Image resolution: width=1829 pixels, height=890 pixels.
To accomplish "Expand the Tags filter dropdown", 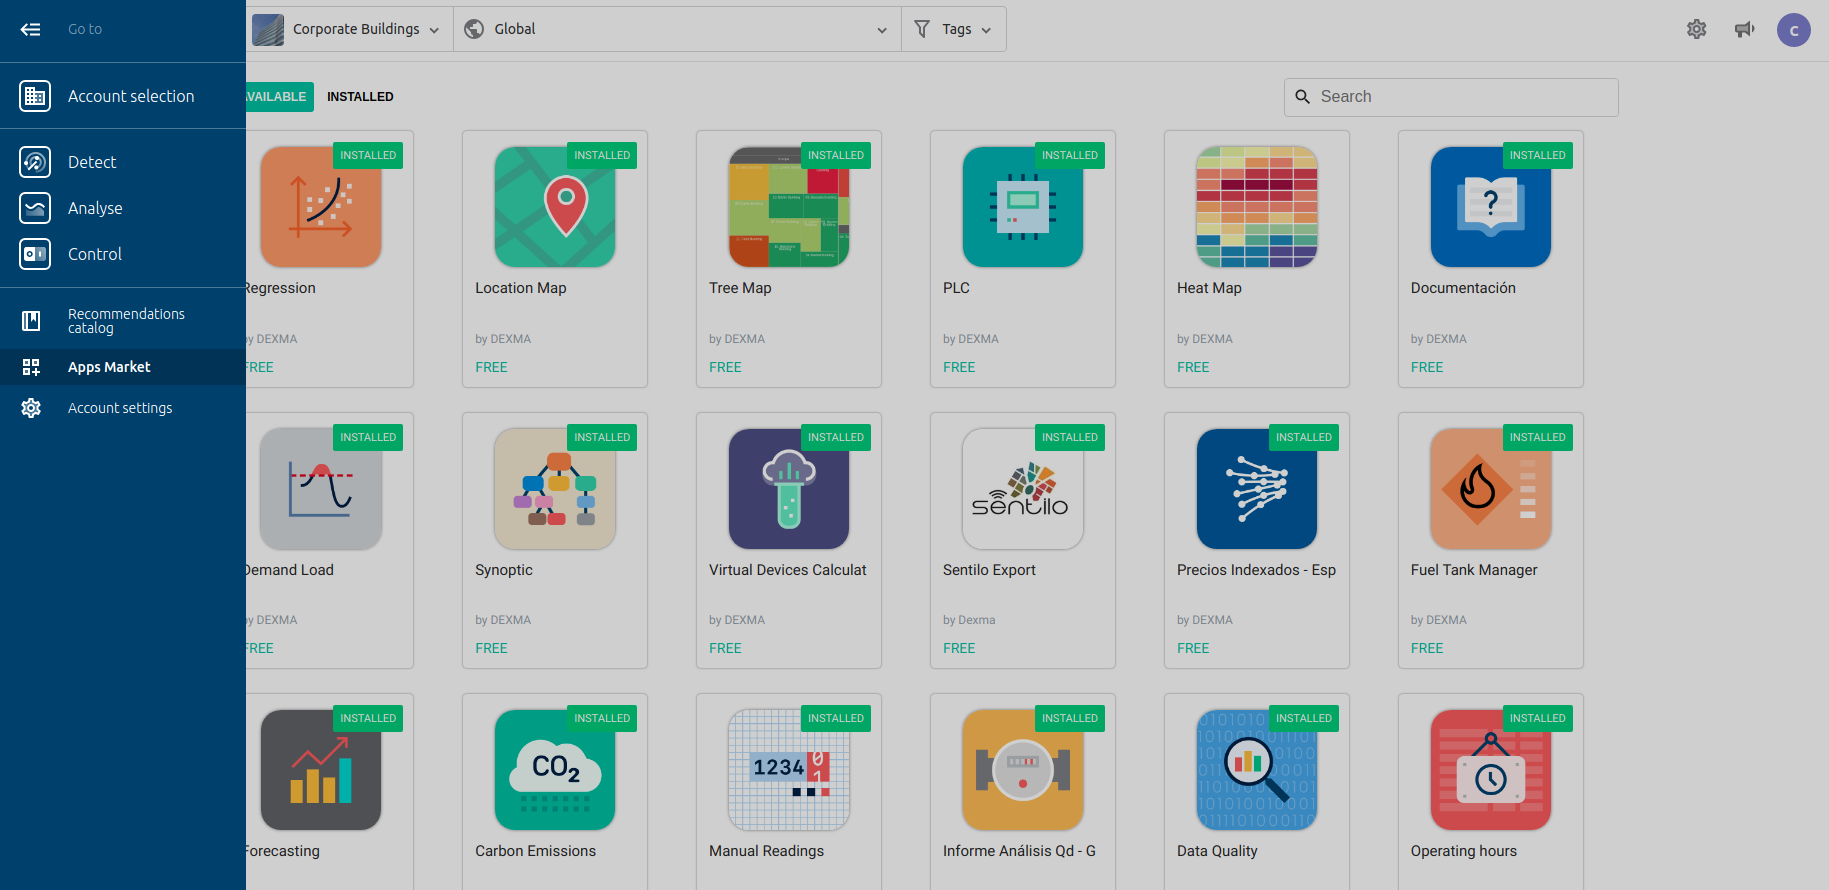I will (953, 29).
